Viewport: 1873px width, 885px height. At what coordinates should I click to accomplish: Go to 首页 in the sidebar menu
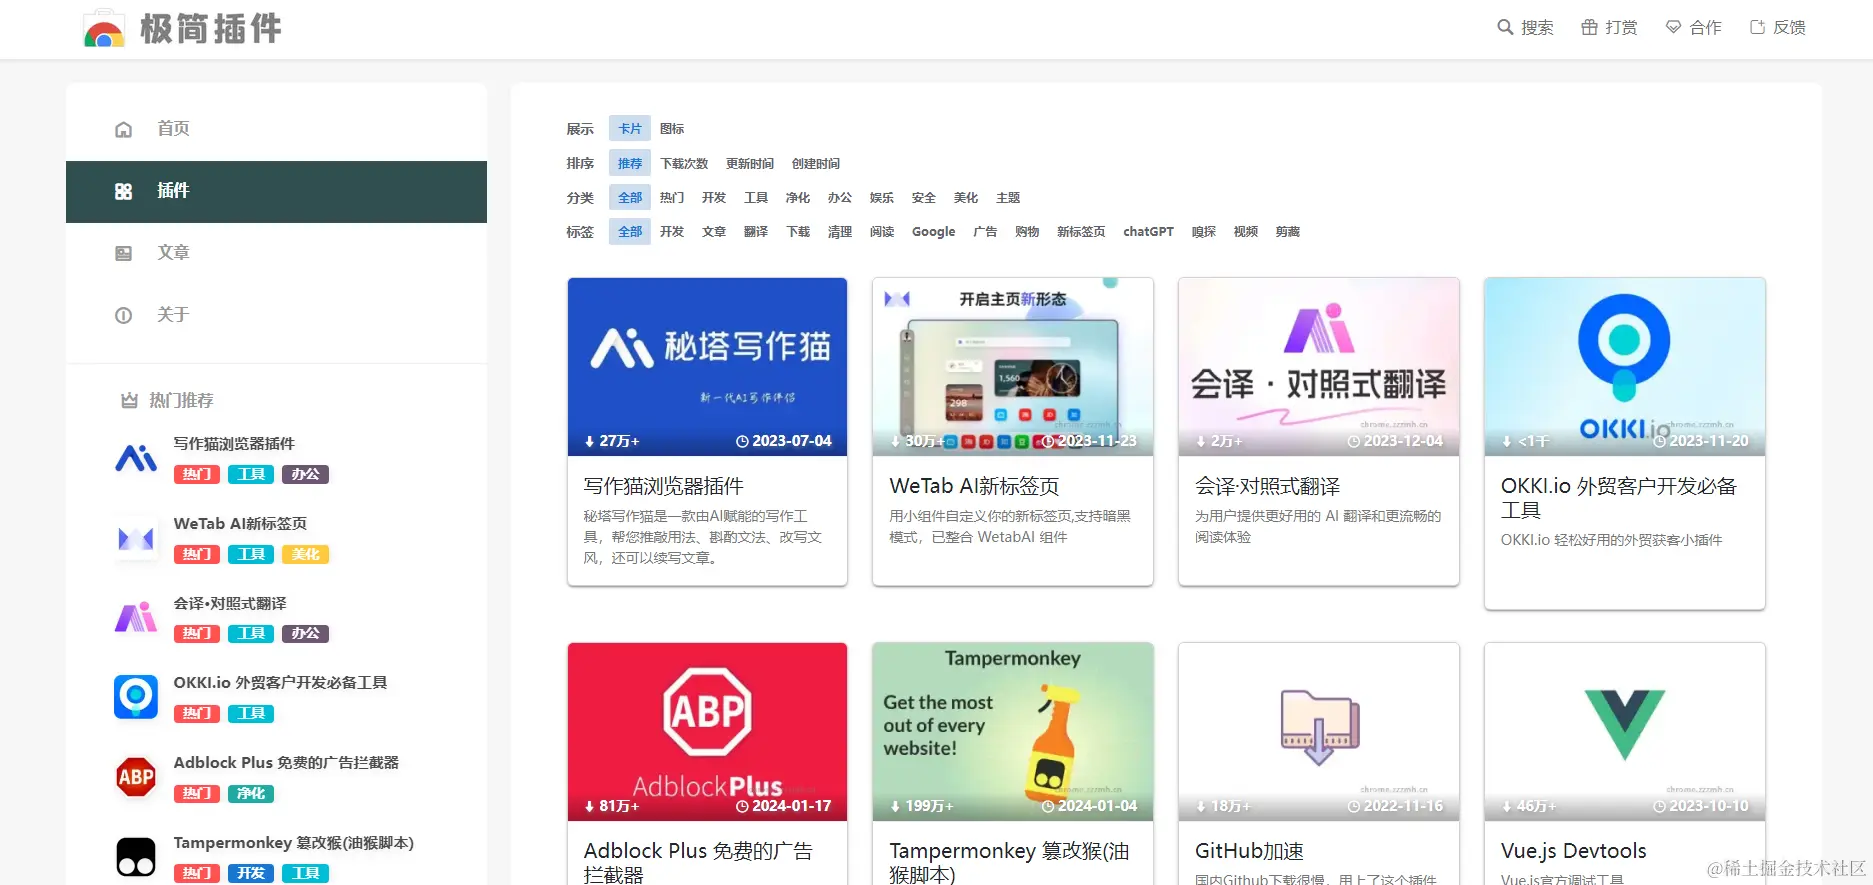[276, 129]
